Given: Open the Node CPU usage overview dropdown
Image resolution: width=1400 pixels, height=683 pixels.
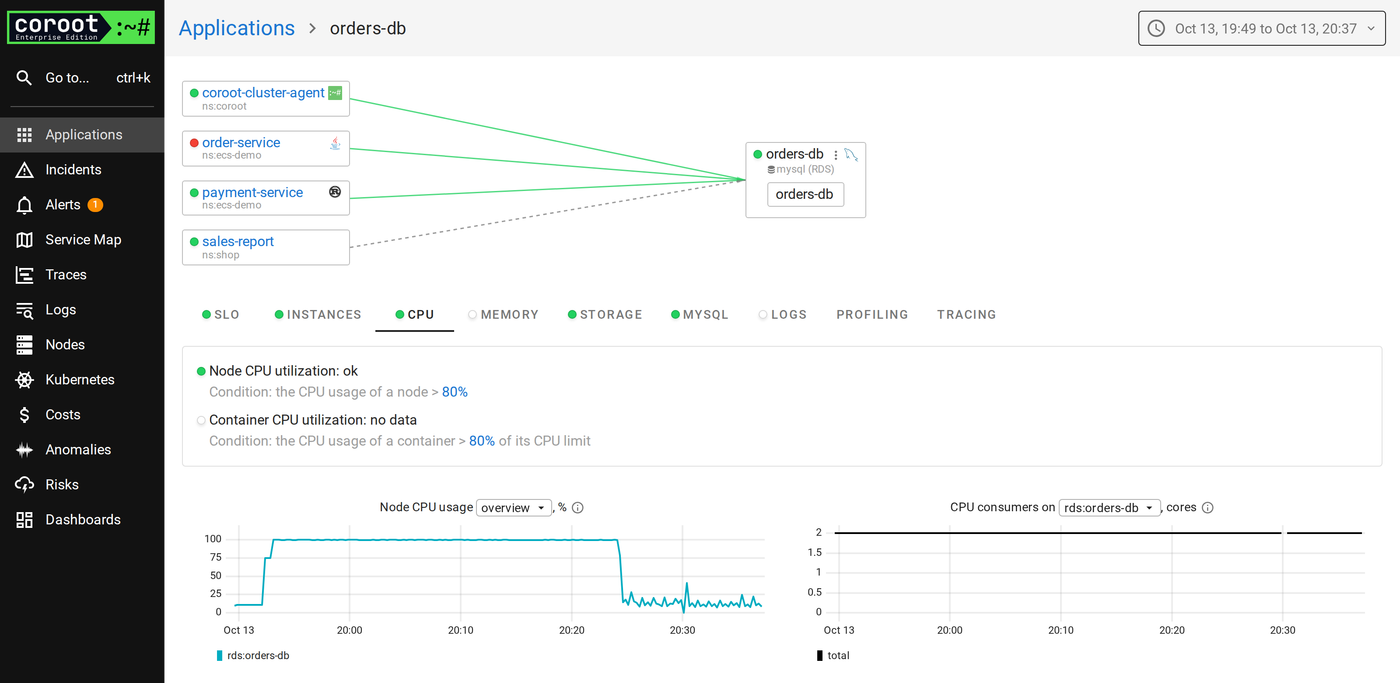Looking at the screenshot, I should [514, 508].
